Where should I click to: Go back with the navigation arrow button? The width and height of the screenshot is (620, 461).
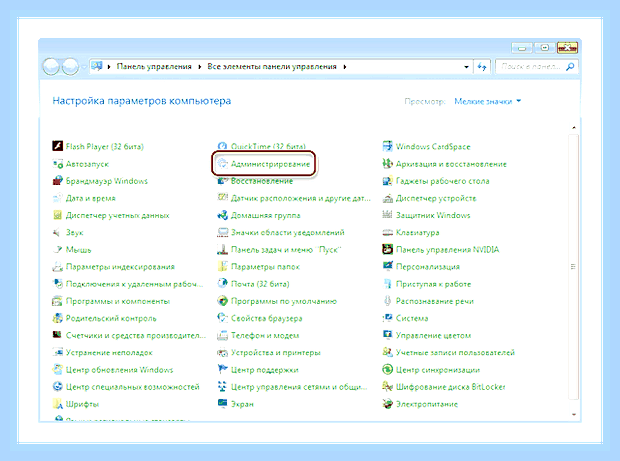point(51,67)
